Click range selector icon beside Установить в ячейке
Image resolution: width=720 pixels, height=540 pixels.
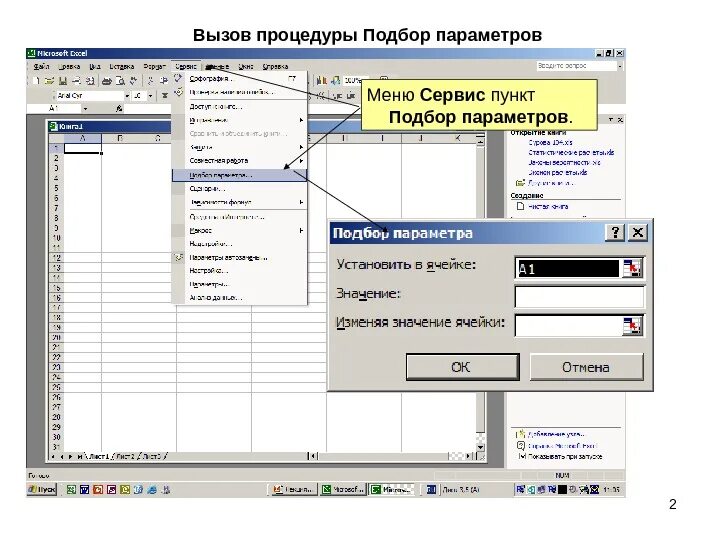(632, 269)
